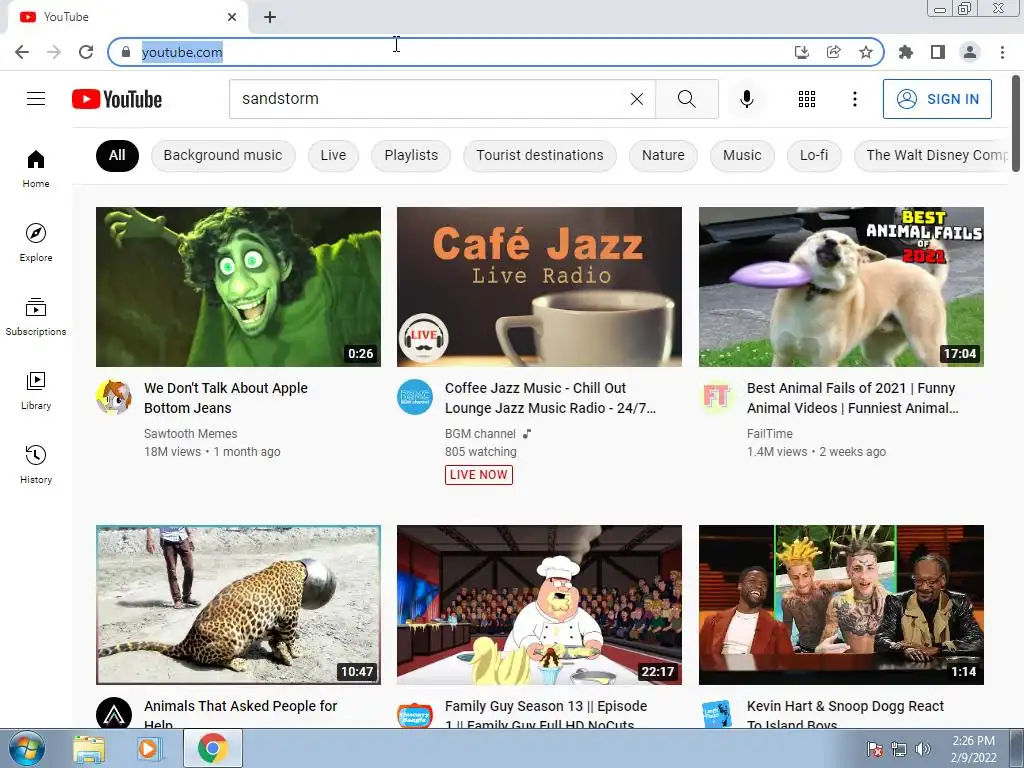Click the install app icon in address bar
Image resolution: width=1024 pixels, height=768 pixels.
[x=801, y=52]
